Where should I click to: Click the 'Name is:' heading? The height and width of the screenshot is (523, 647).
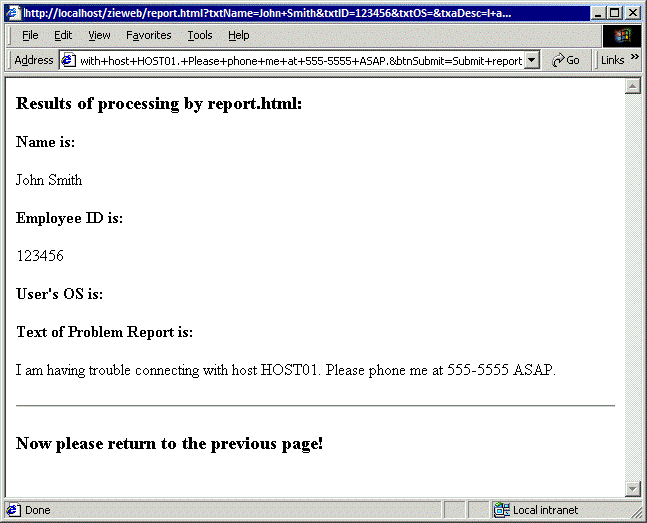pos(45,142)
